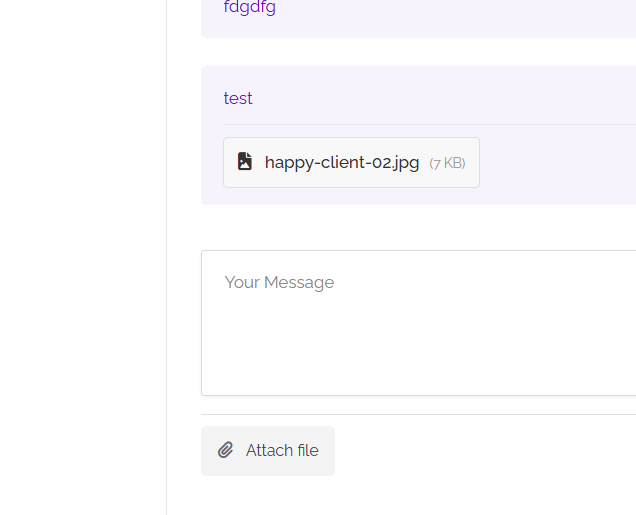Select the "test" message text
This screenshot has width=636, height=515.
tap(238, 98)
